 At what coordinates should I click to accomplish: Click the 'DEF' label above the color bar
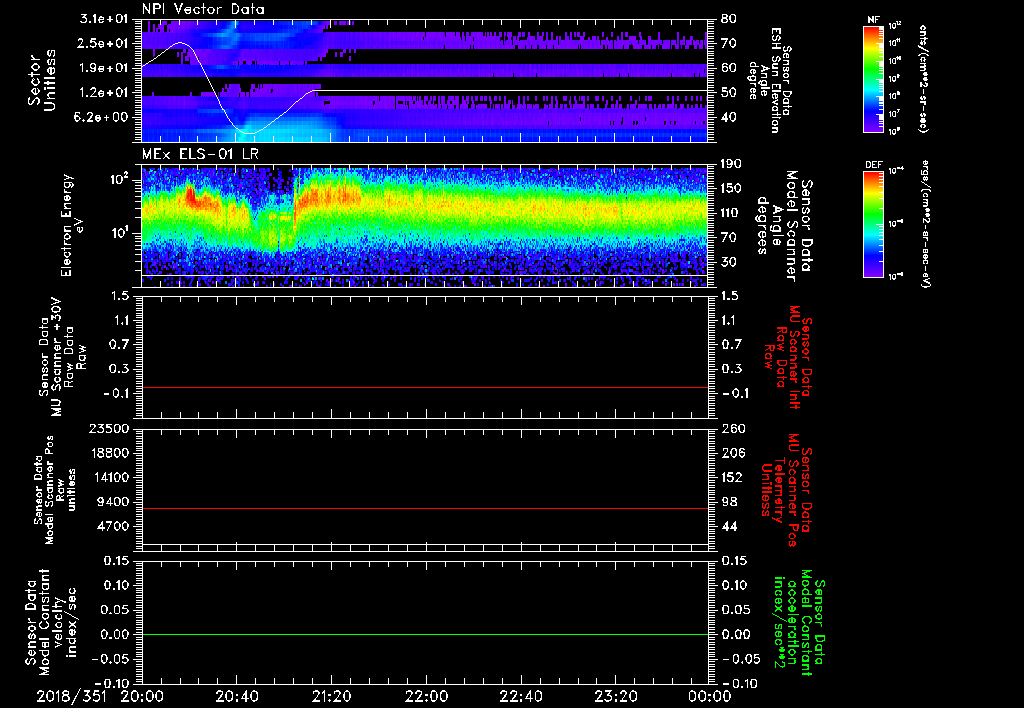874,165
